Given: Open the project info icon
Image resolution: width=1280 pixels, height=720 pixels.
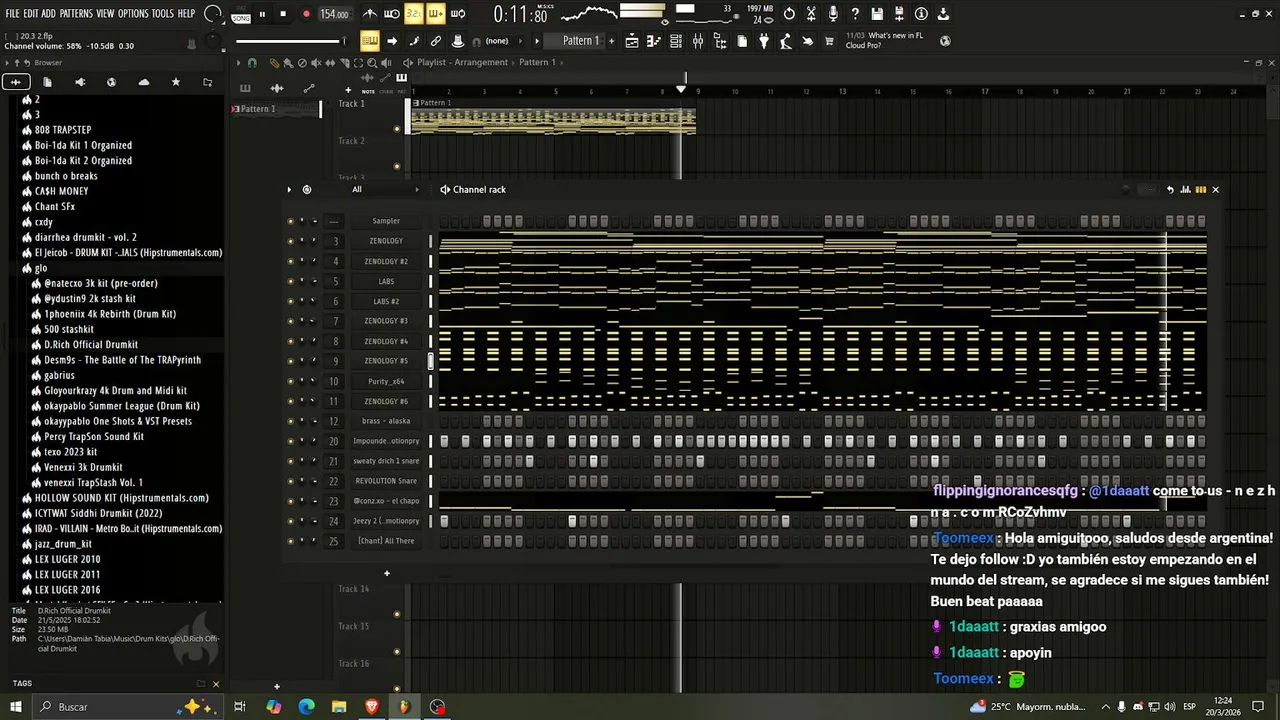Looking at the screenshot, I should tap(921, 14).
